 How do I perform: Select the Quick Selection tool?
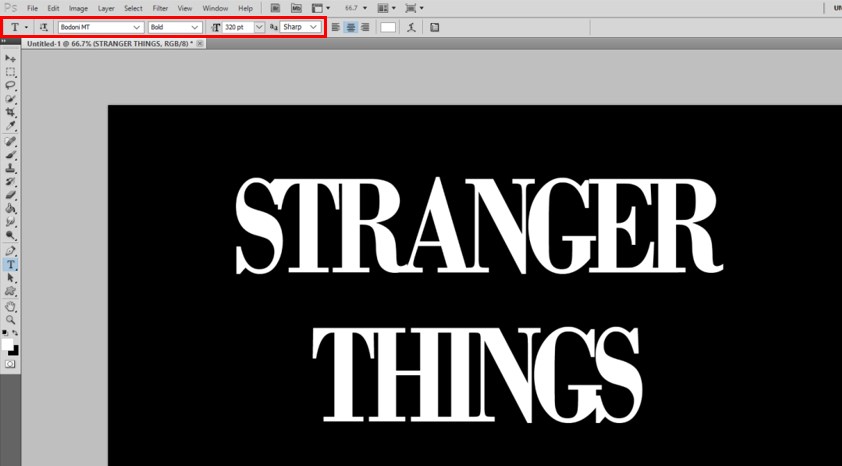pyautogui.click(x=10, y=99)
